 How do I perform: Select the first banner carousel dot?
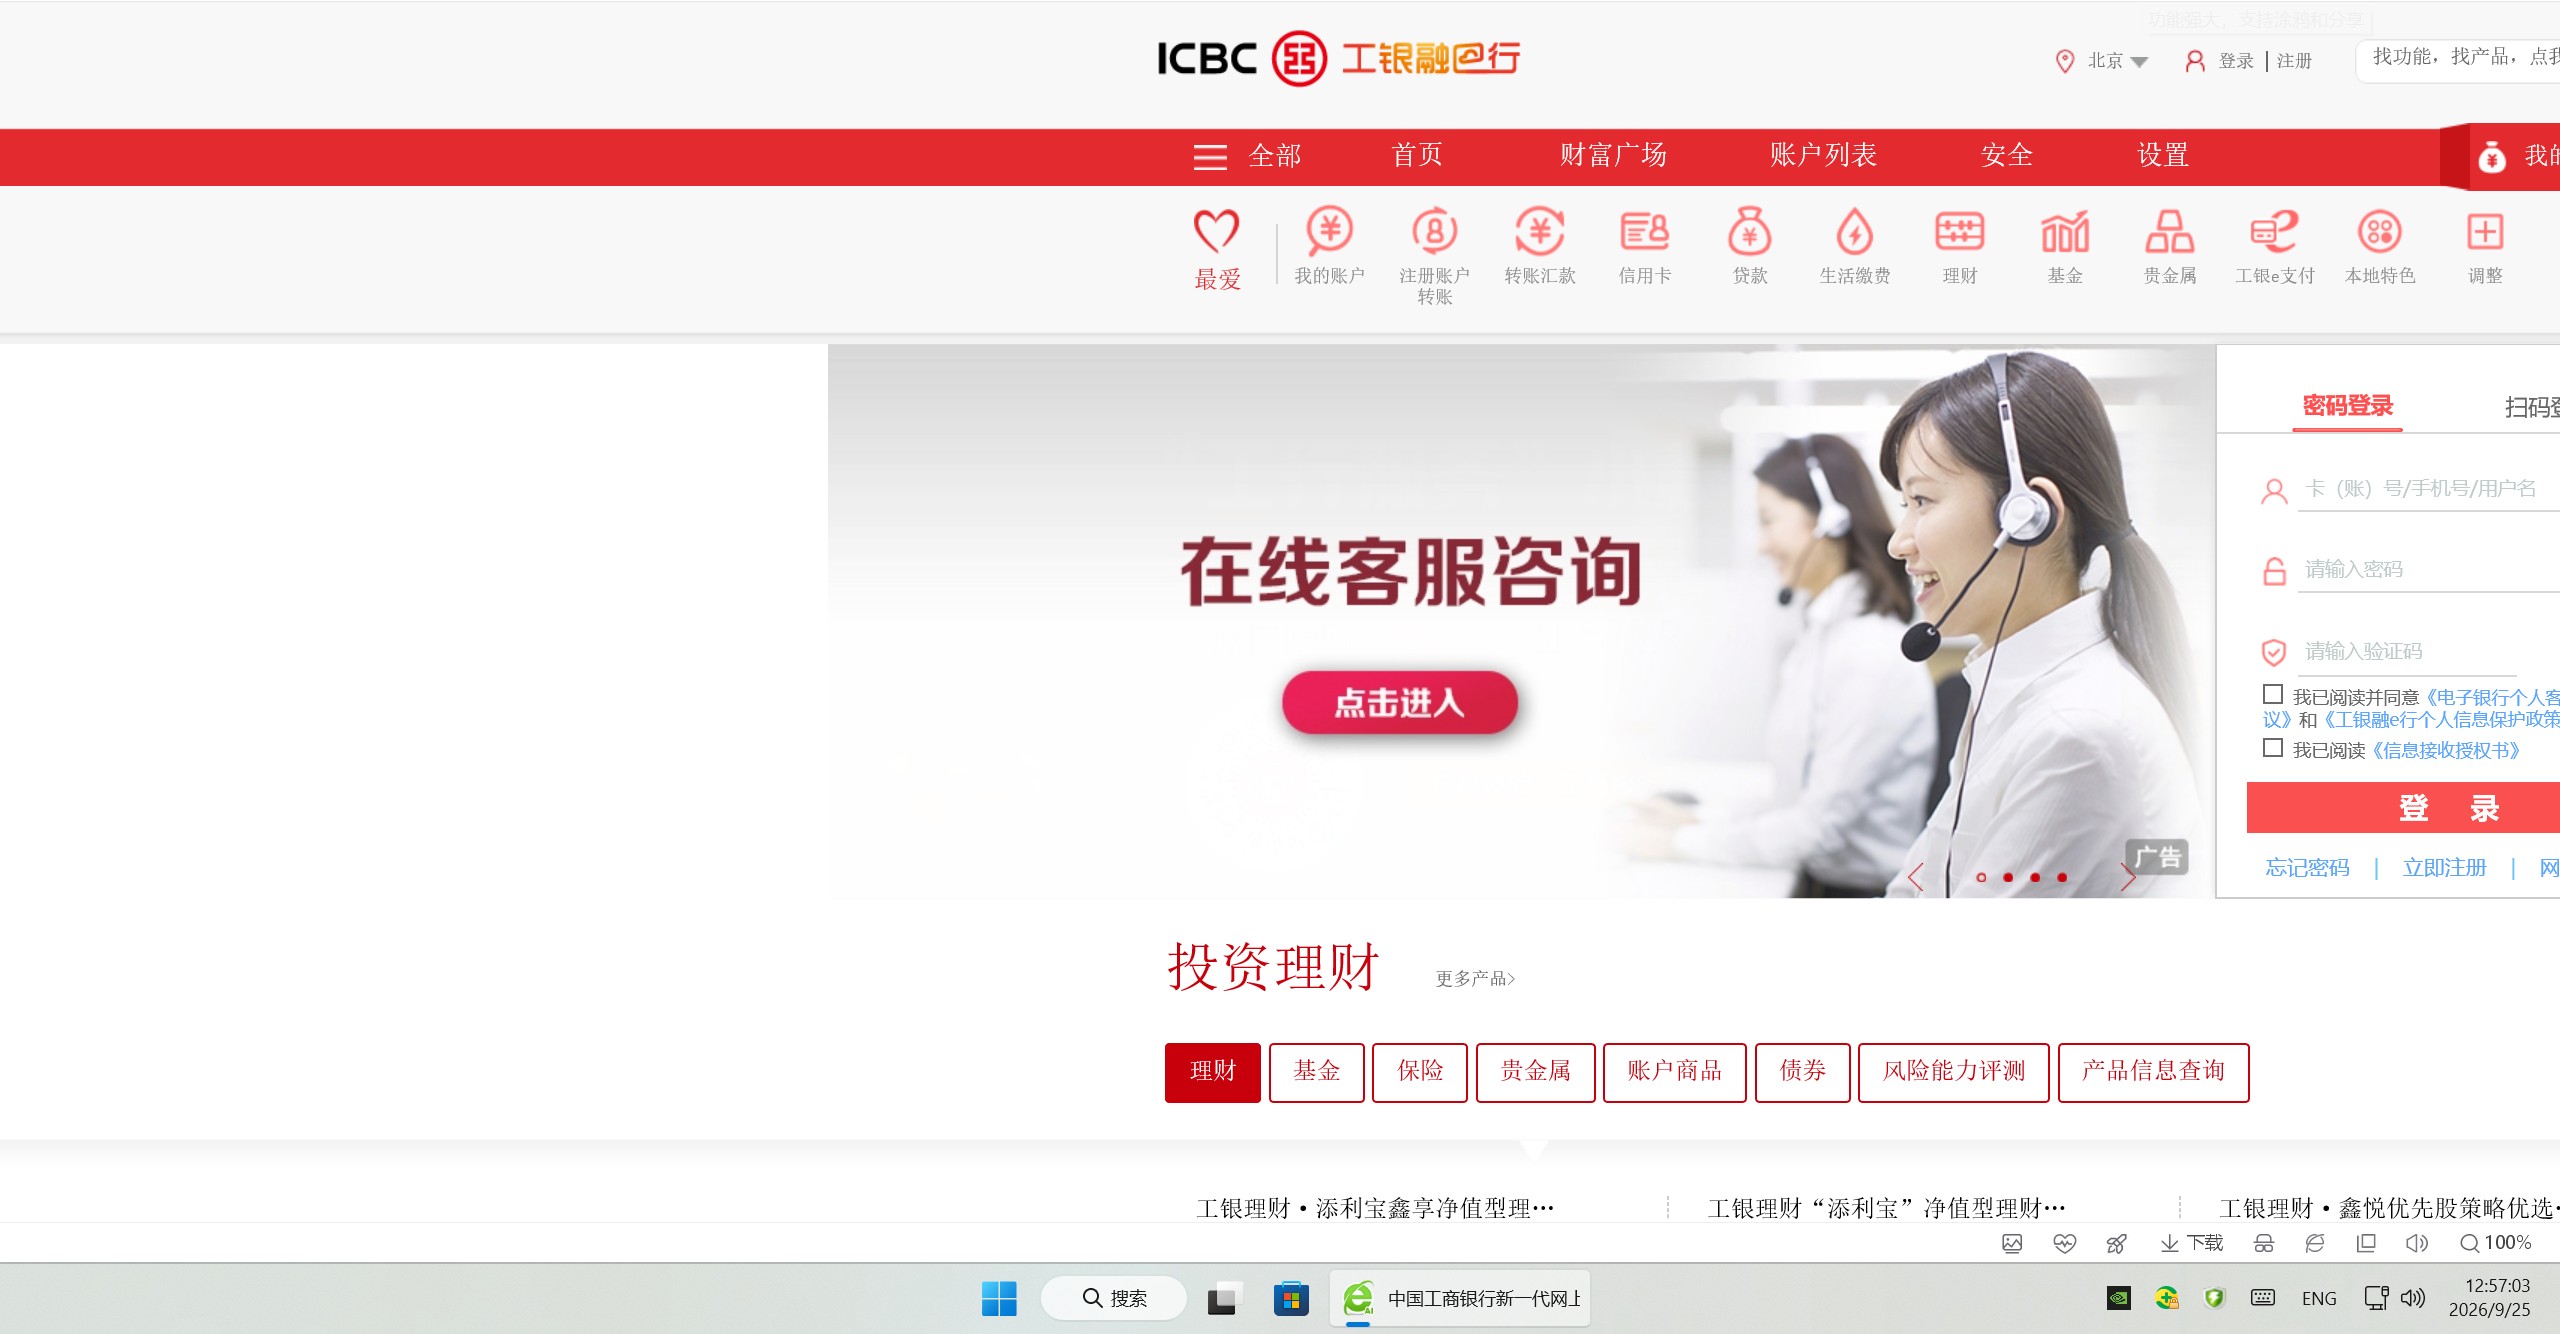[1981, 877]
